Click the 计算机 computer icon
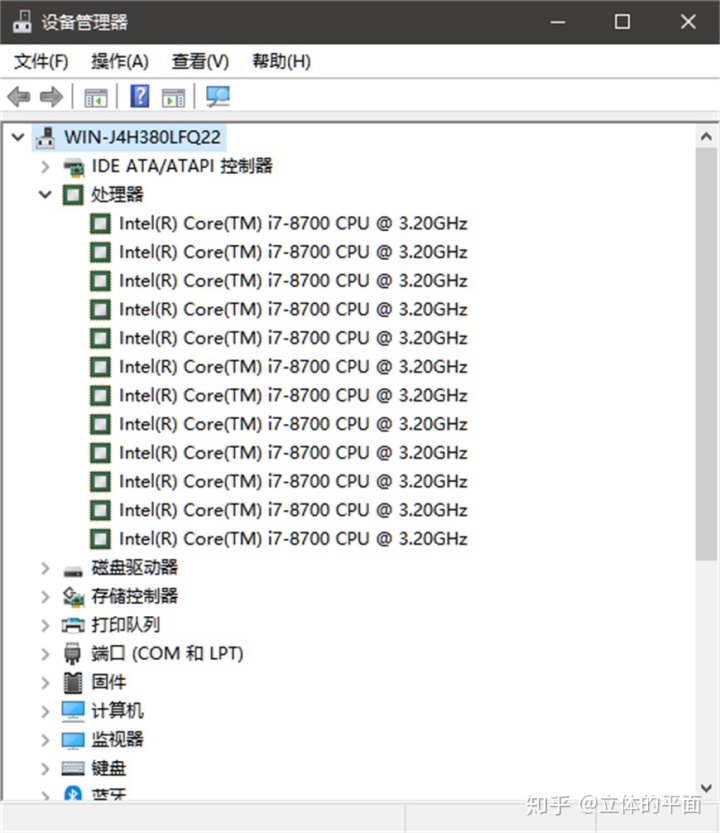This screenshot has width=720, height=833. (x=73, y=711)
